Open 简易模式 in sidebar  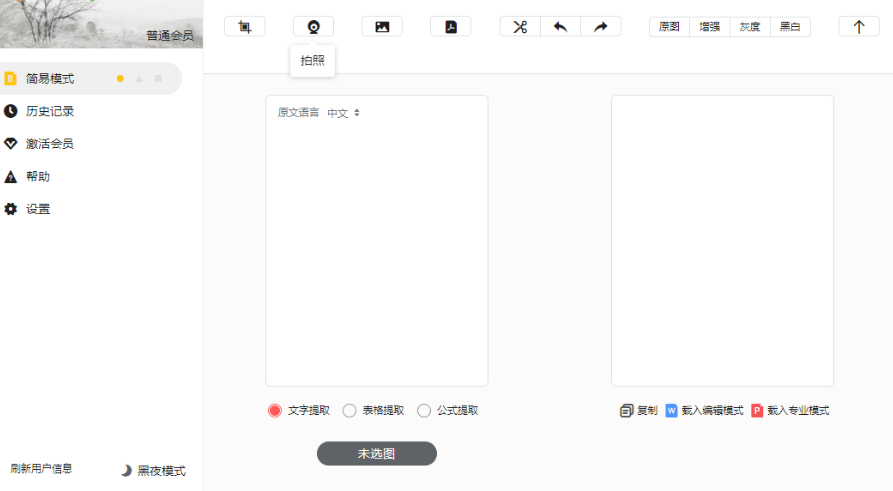[x=90, y=79]
